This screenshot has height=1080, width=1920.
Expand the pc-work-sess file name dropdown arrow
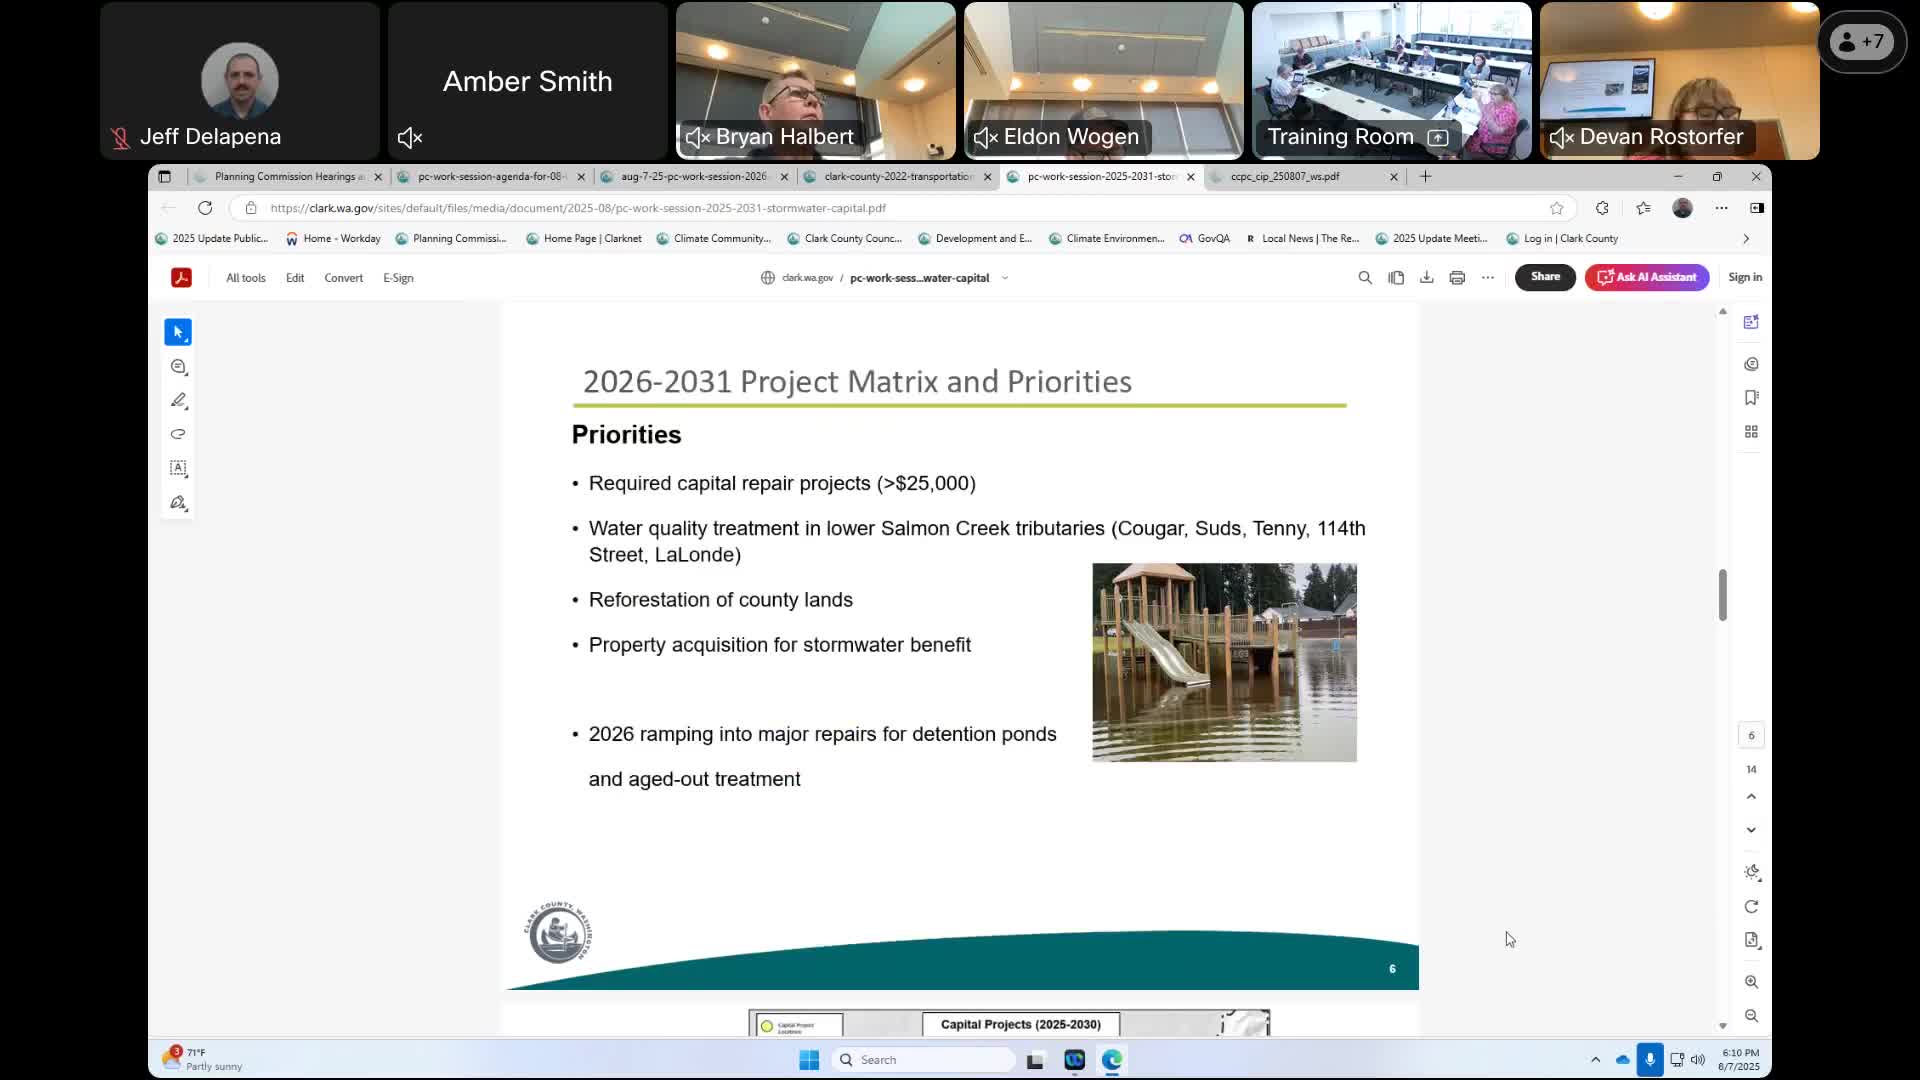coord(1005,278)
